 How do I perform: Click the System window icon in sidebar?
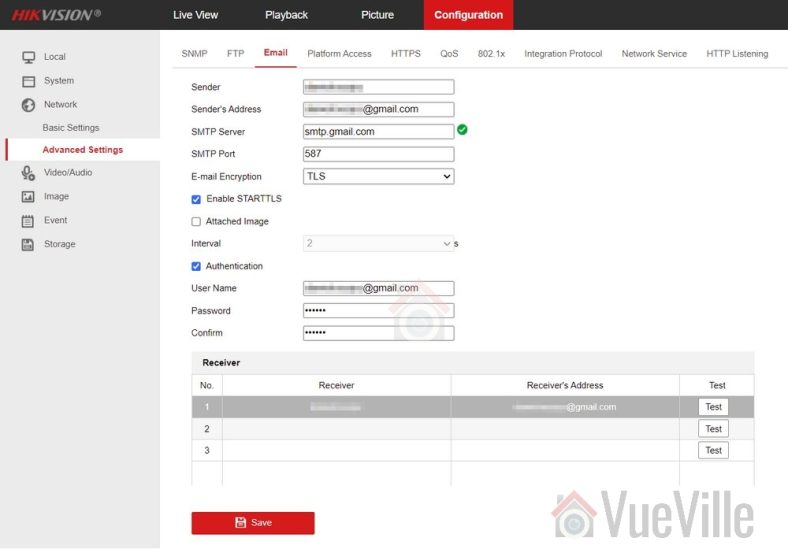tap(29, 81)
